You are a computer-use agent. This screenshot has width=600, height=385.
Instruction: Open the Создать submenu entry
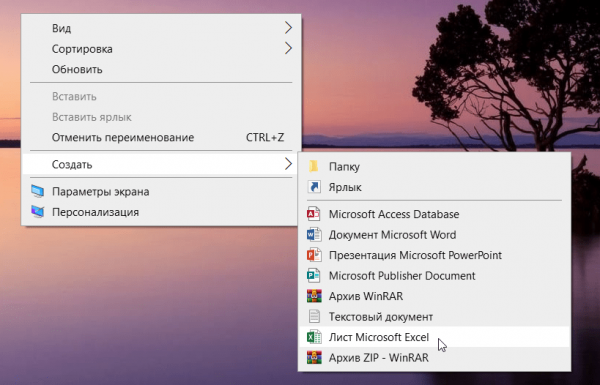point(161,164)
